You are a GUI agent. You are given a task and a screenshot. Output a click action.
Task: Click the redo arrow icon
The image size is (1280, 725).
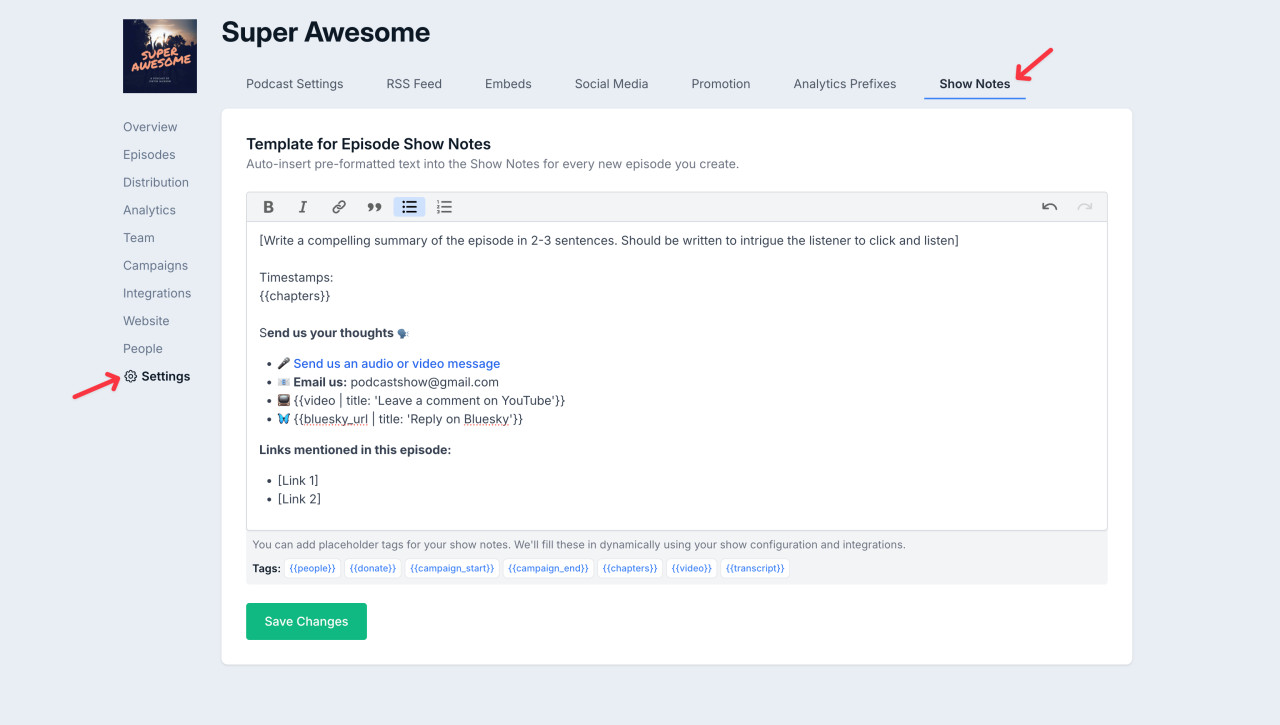(1084, 207)
